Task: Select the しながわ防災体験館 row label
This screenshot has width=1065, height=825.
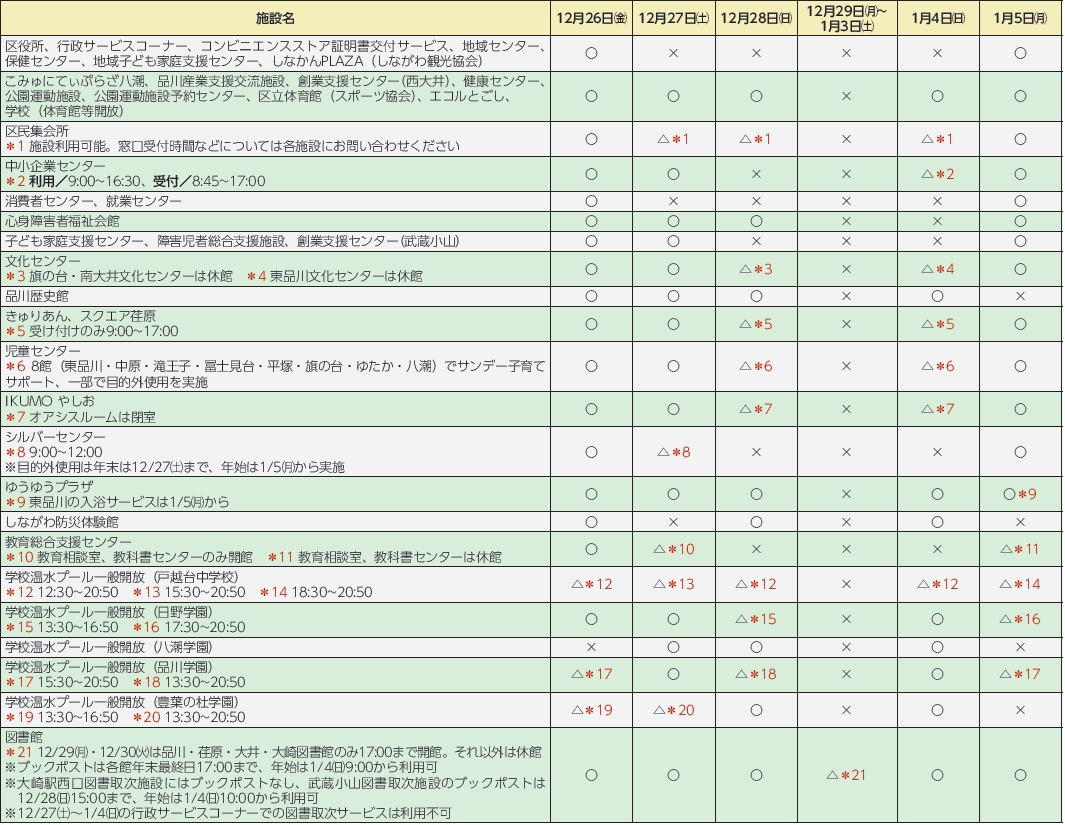Action: click(x=62, y=521)
